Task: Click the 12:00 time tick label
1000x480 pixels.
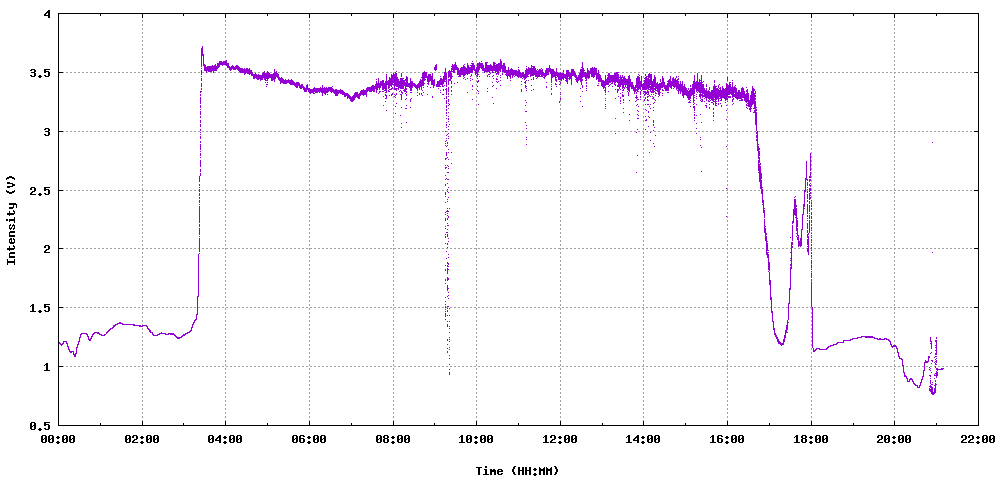Action: (560, 439)
